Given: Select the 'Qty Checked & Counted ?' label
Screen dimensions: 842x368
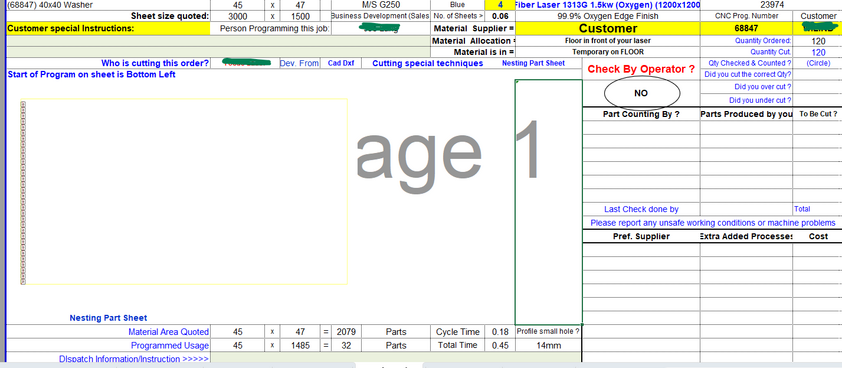Looking at the screenshot, I should click(x=750, y=63).
